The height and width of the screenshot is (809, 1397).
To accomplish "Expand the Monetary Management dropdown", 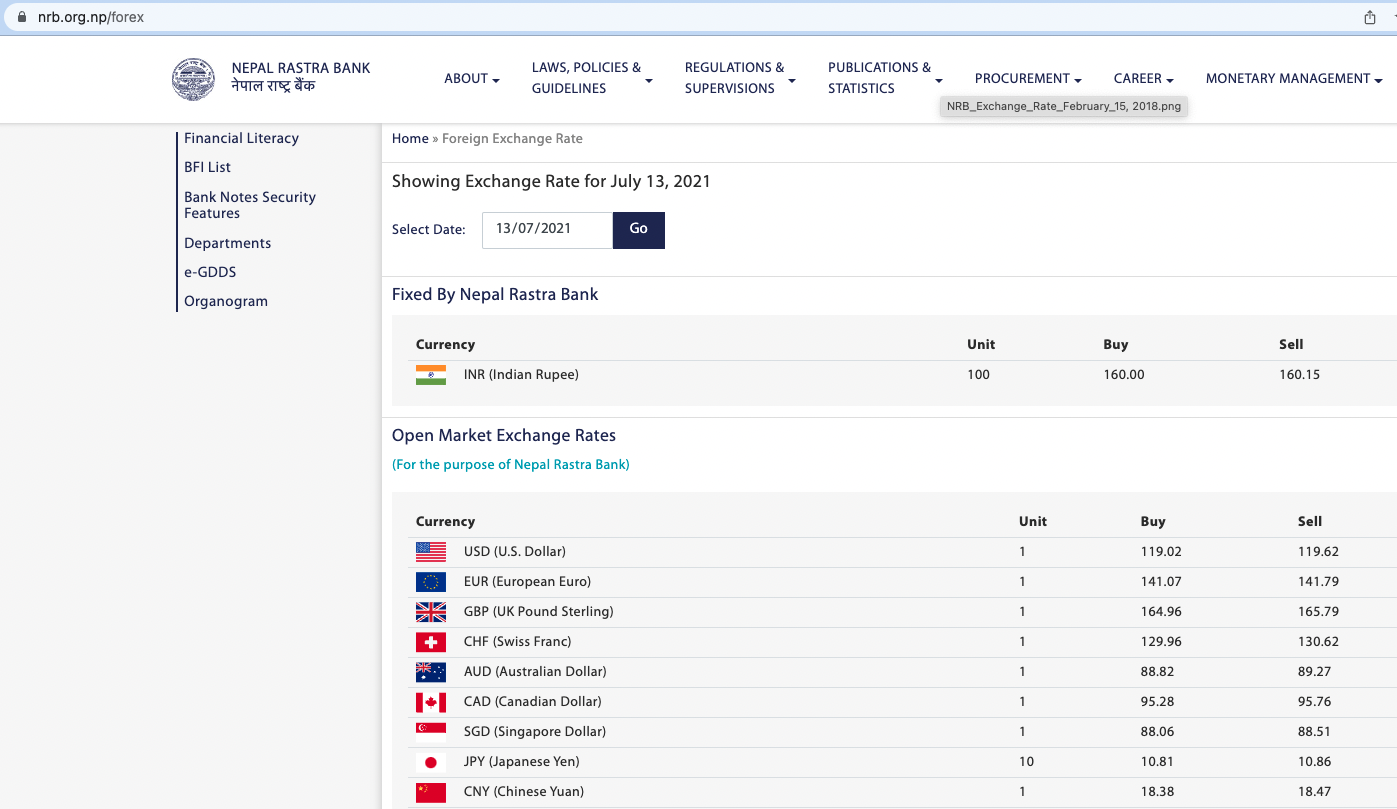I will click(1293, 79).
